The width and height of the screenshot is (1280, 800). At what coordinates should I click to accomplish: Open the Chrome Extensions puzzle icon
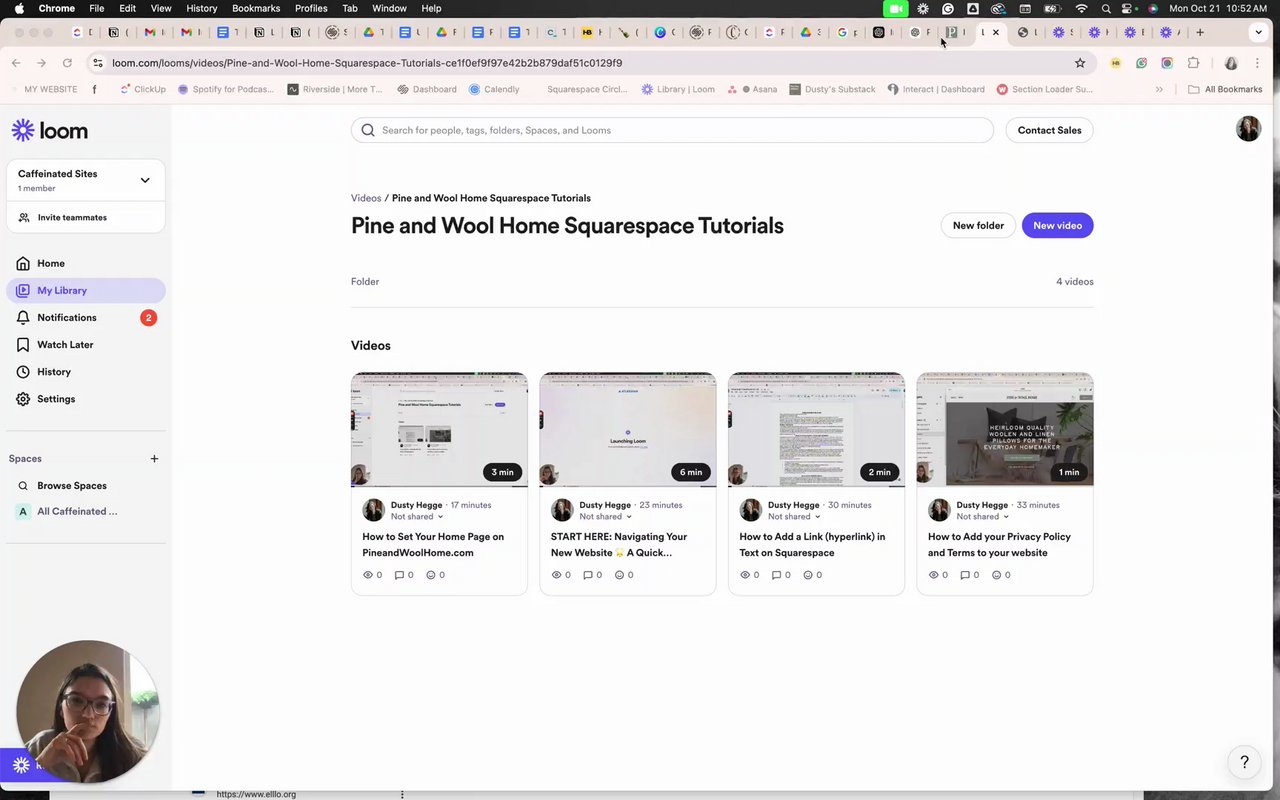(x=1193, y=63)
